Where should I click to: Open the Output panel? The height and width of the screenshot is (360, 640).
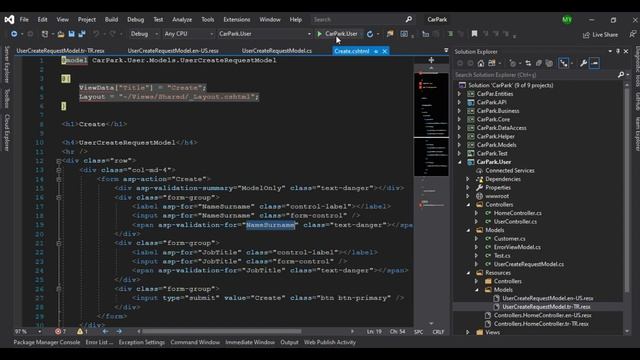[289, 342]
